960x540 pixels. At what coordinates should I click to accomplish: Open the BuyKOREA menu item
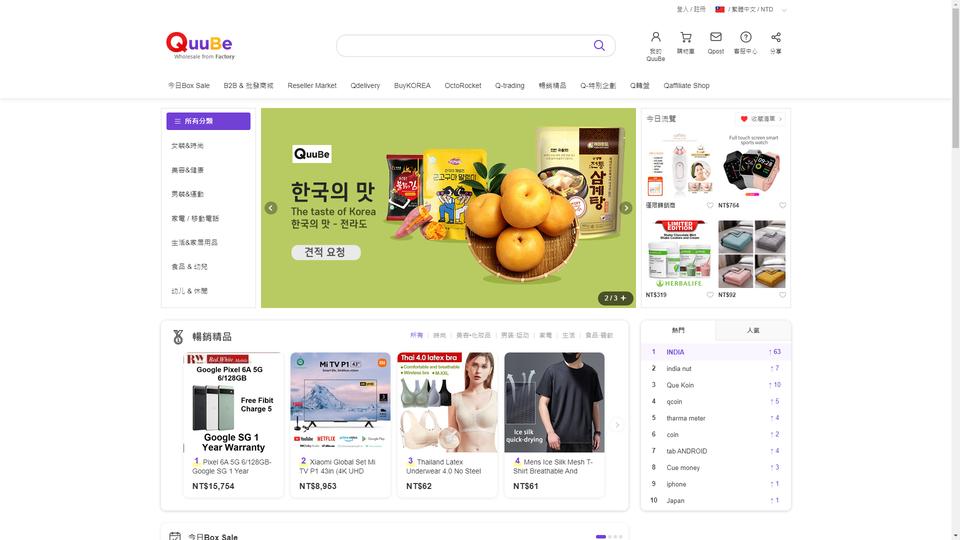(x=412, y=86)
